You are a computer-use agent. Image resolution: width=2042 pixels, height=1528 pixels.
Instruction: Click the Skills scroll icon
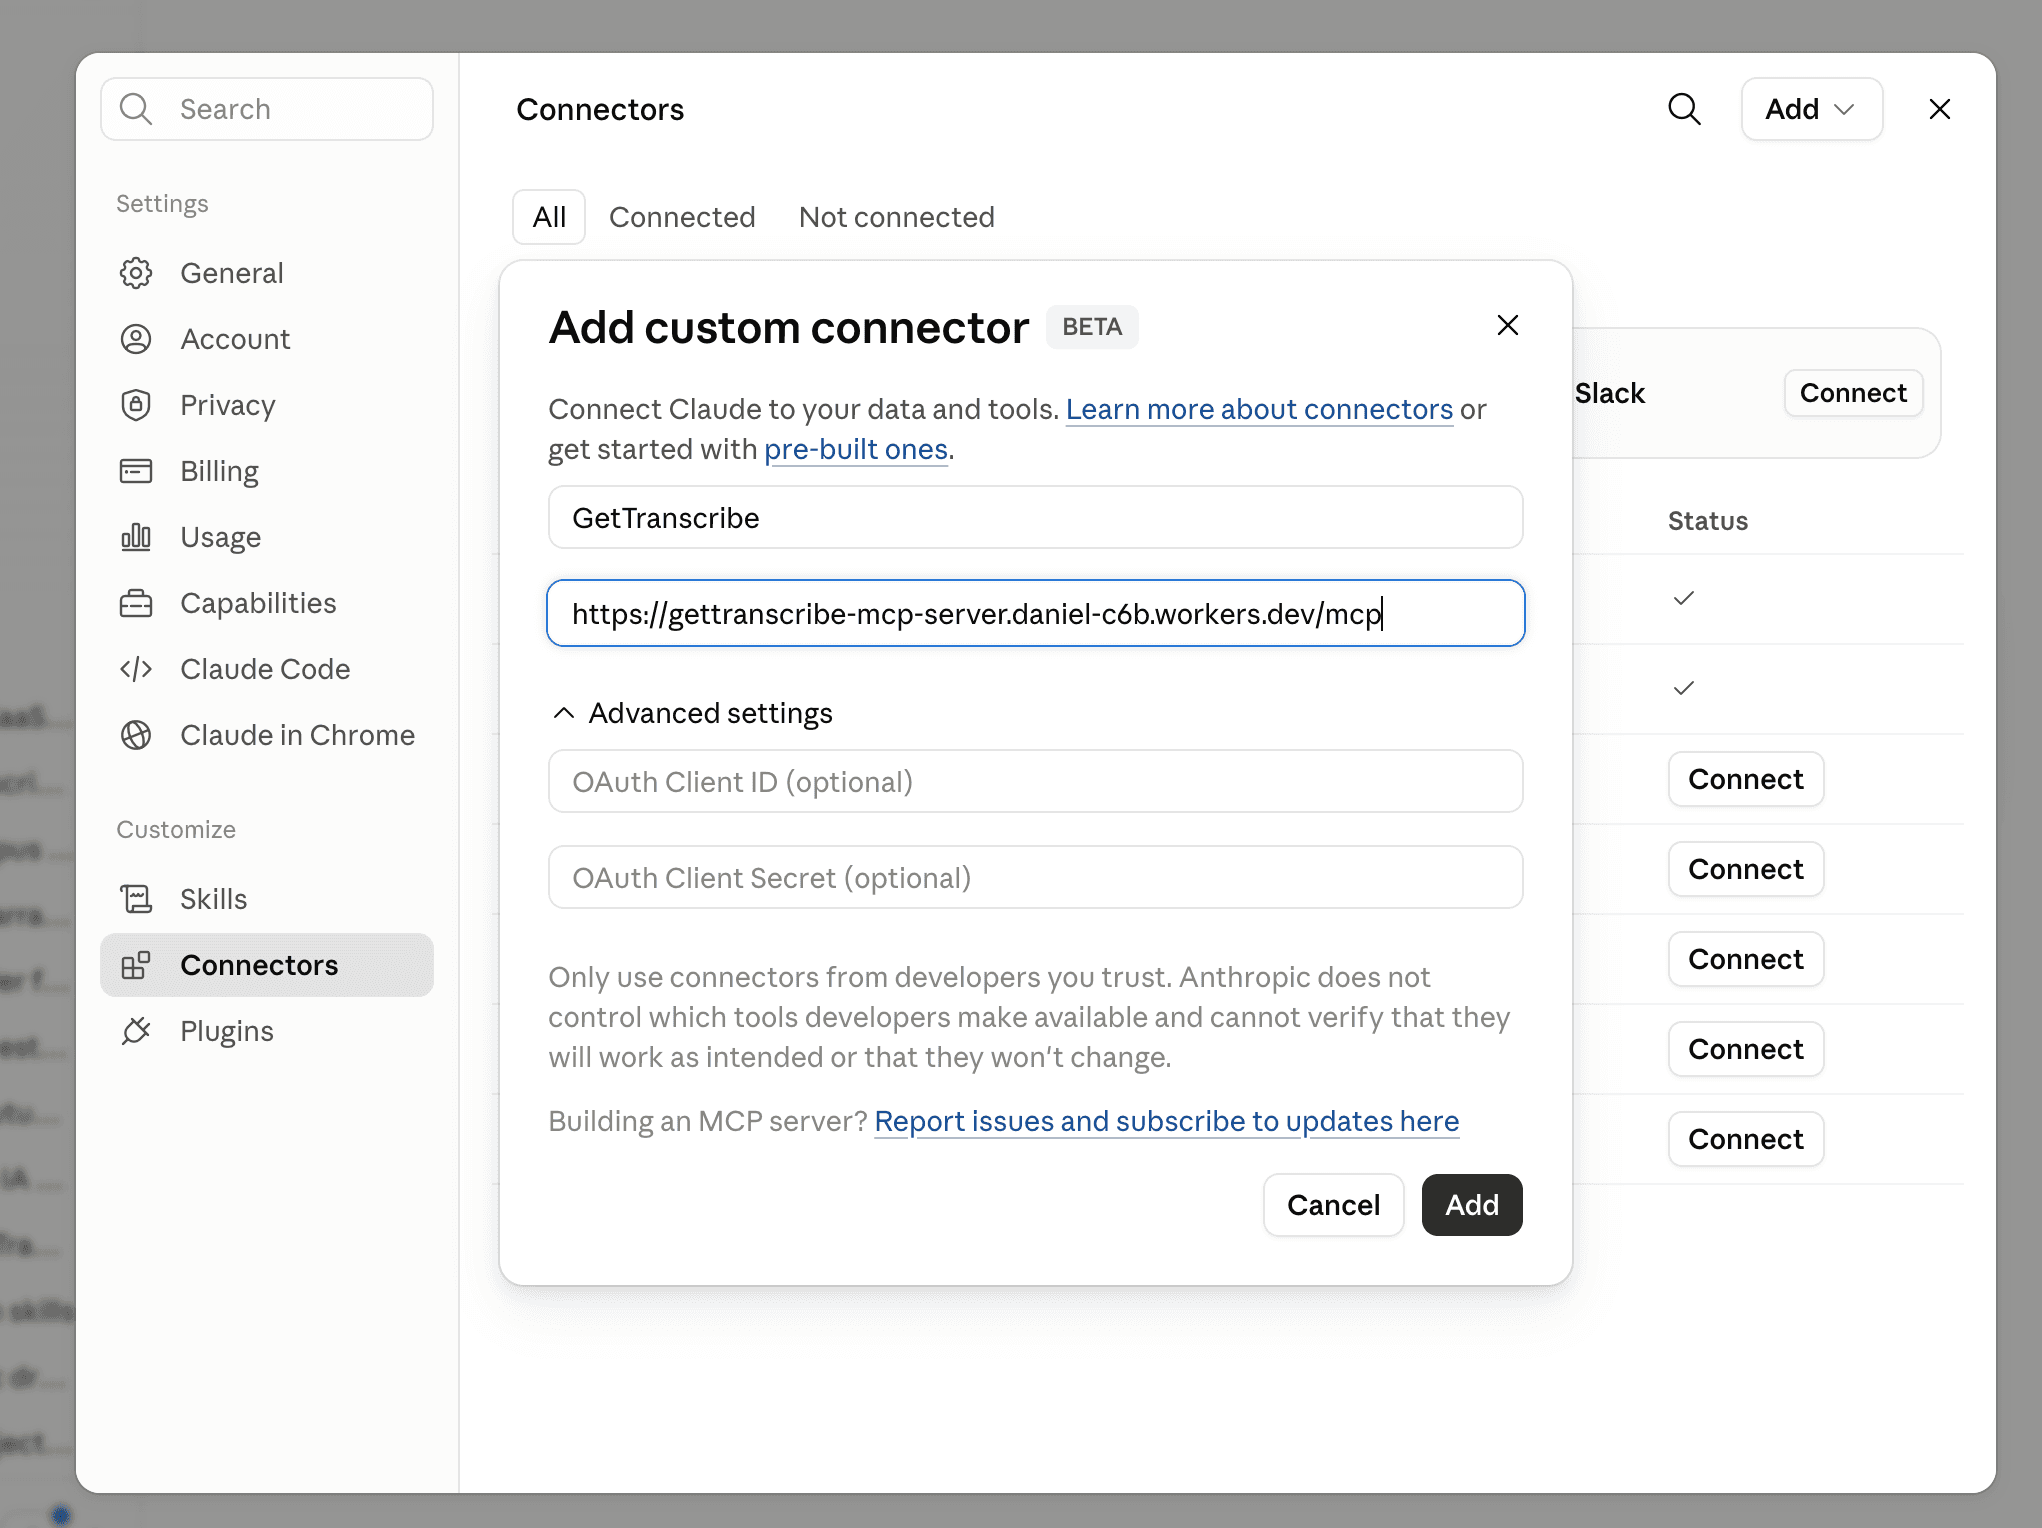tap(136, 899)
